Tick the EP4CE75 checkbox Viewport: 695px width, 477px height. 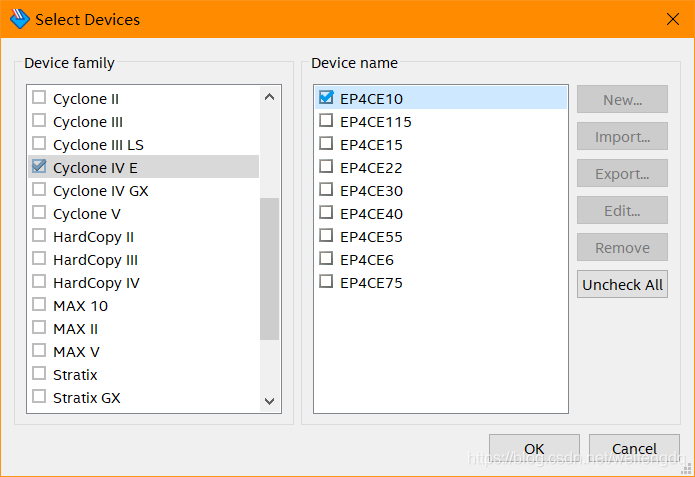[326, 282]
